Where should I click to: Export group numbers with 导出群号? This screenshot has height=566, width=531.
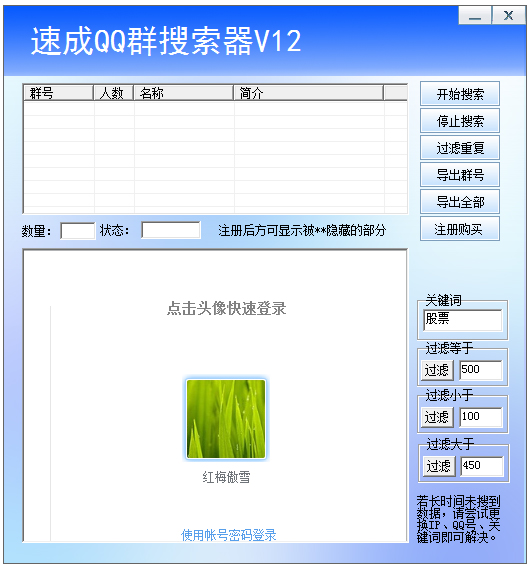coord(460,175)
